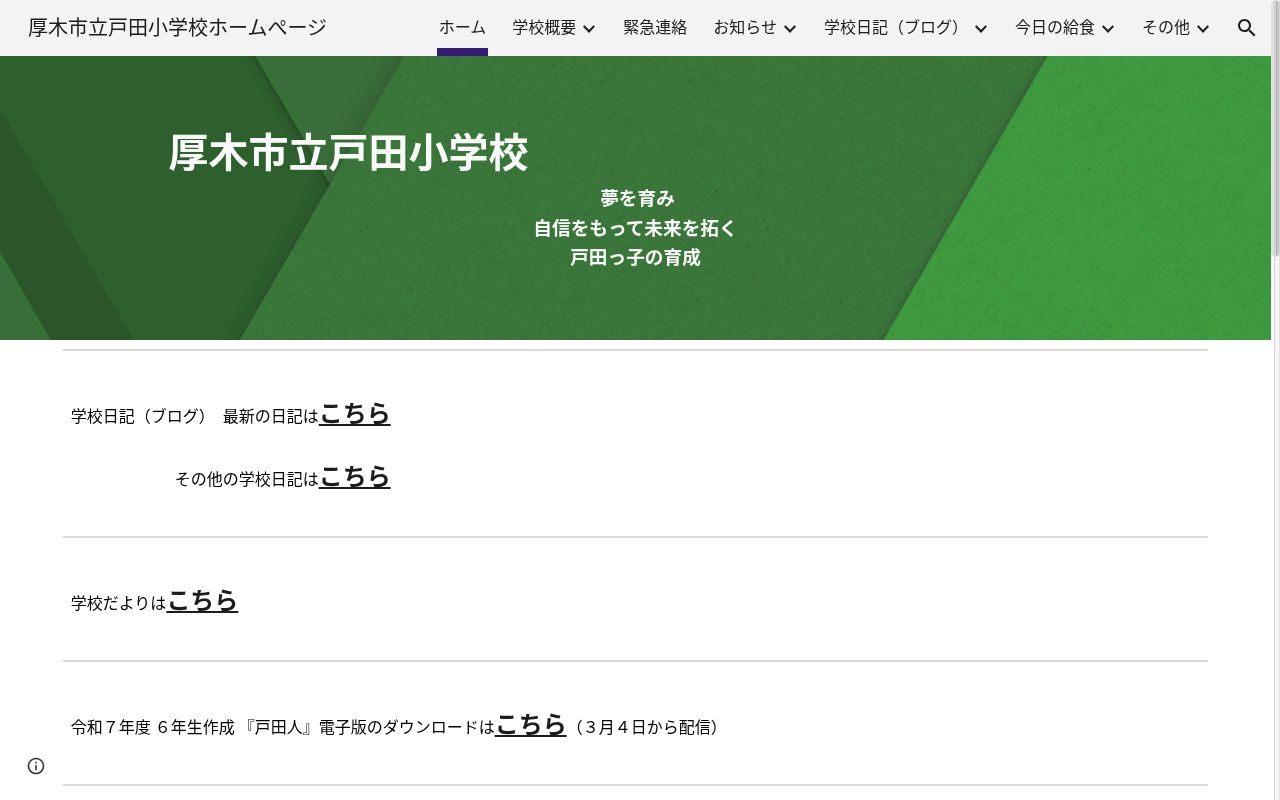
Task: Click the text （3月4日から配信）
Action: (646, 727)
